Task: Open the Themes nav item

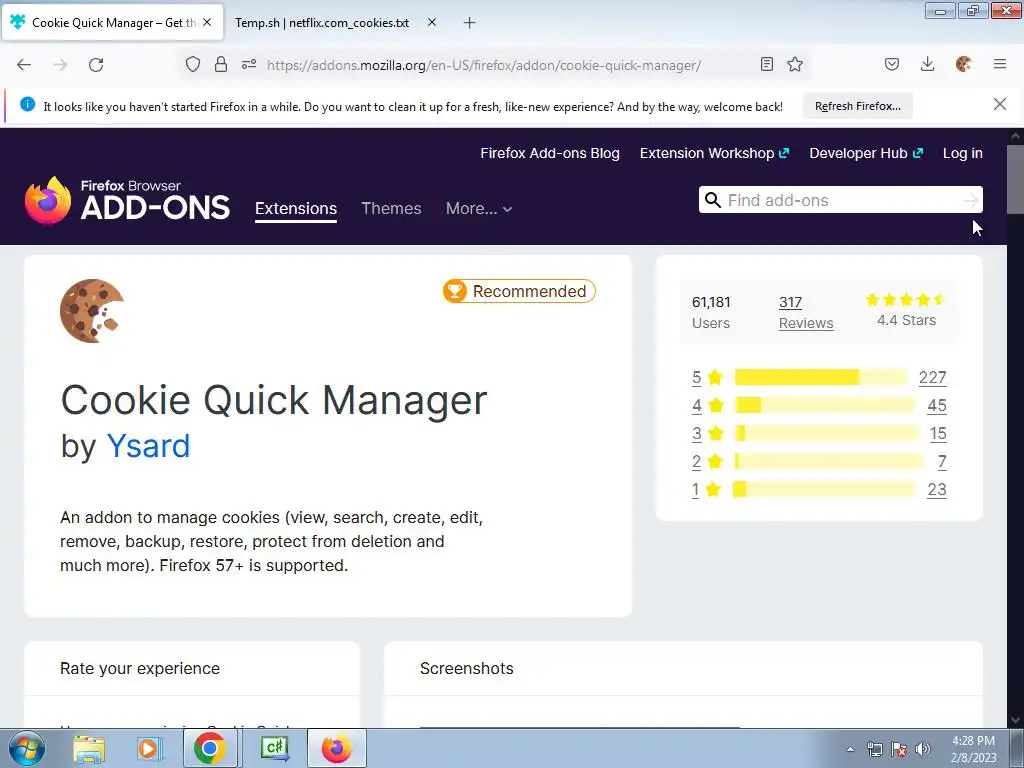Action: tap(391, 208)
